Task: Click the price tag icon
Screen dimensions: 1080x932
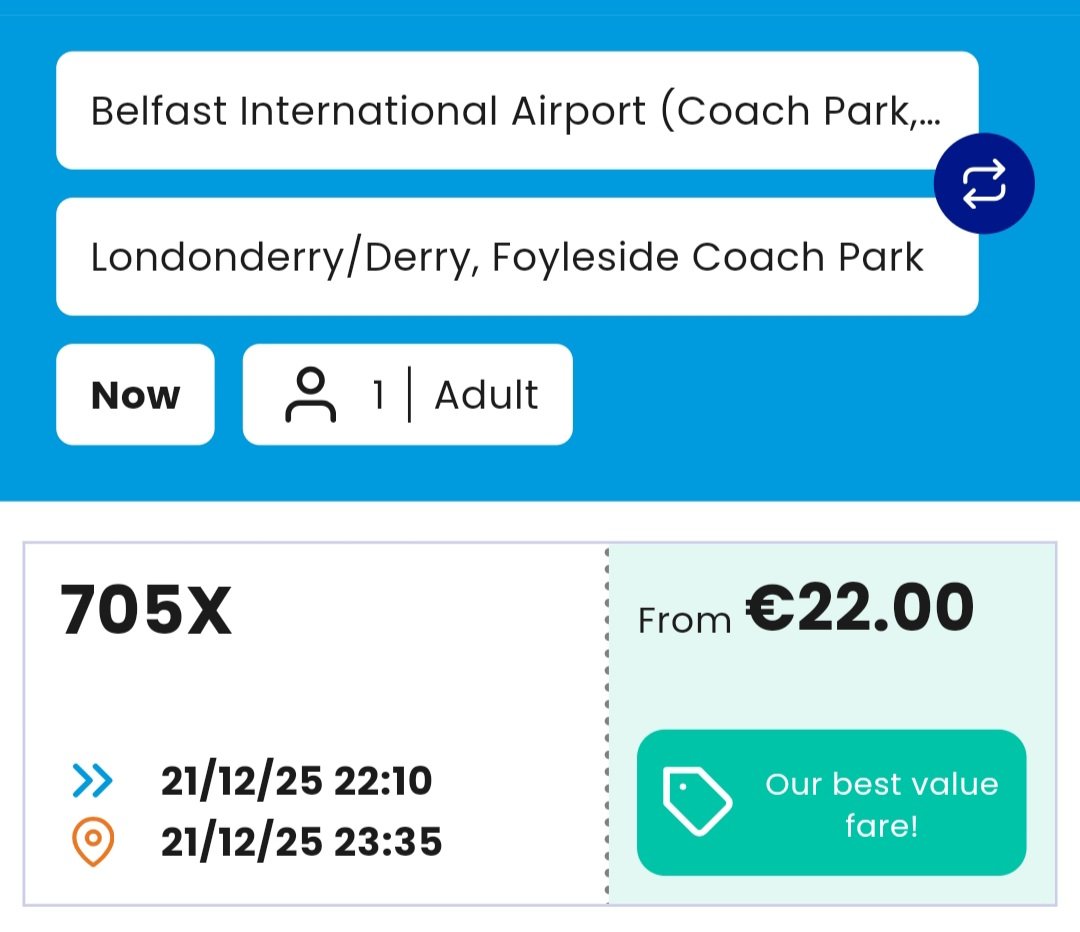Action: (x=698, y=801)
